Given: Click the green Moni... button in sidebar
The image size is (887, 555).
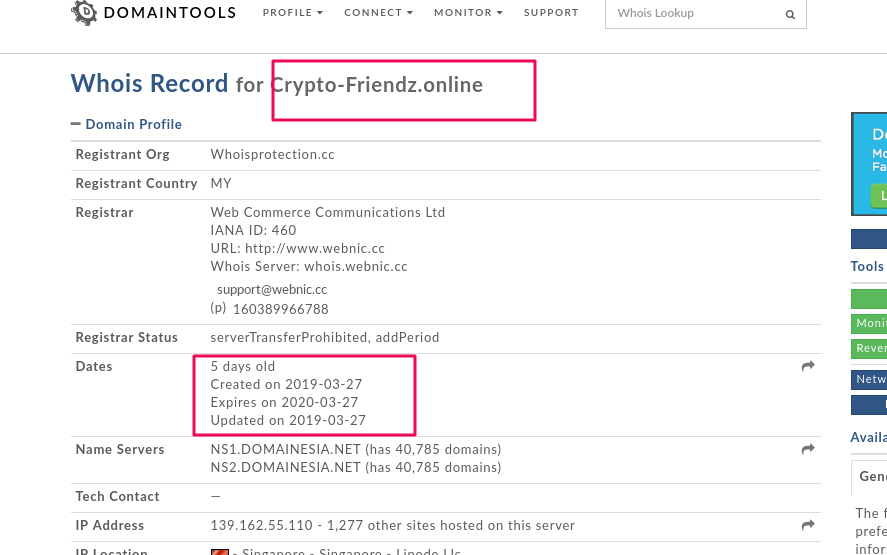Looking at the screenshot, I should (x=869, y=324).
